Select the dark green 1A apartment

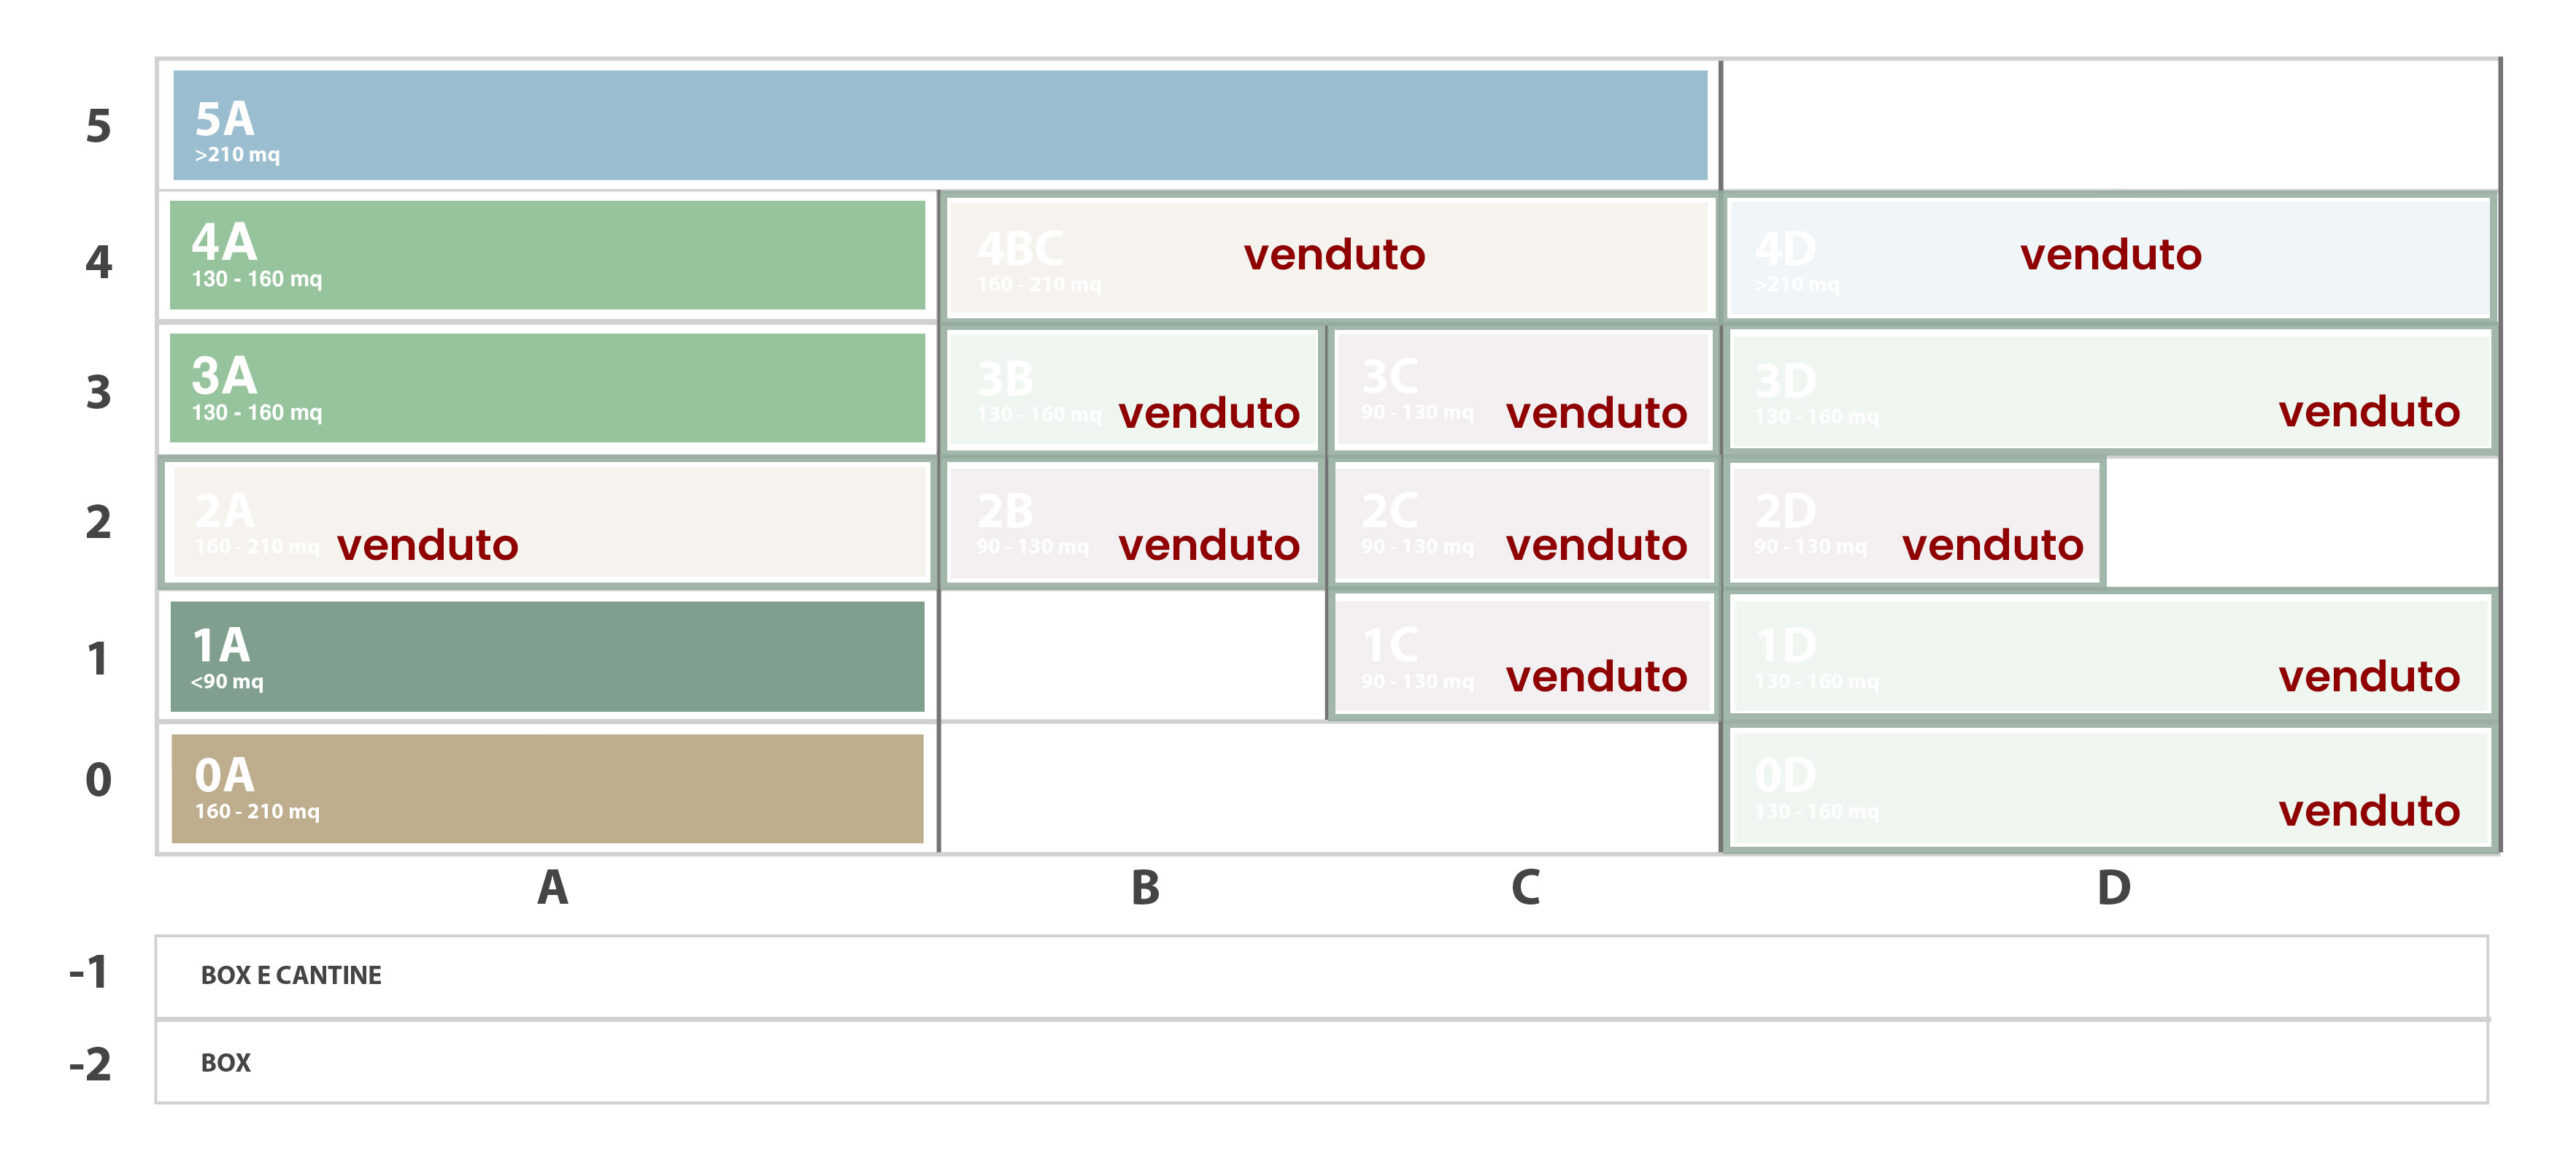coord(547,656)
